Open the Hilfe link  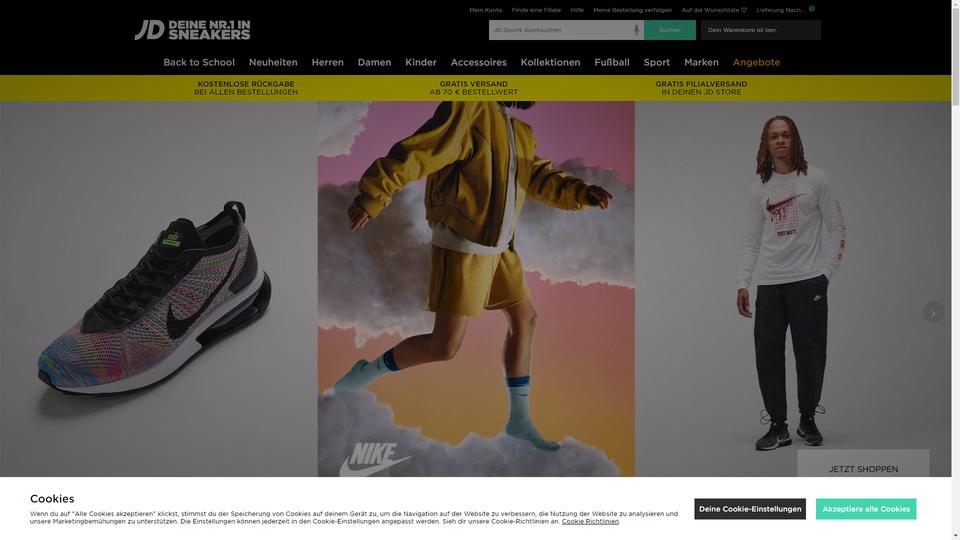click(x=577, y=10)
